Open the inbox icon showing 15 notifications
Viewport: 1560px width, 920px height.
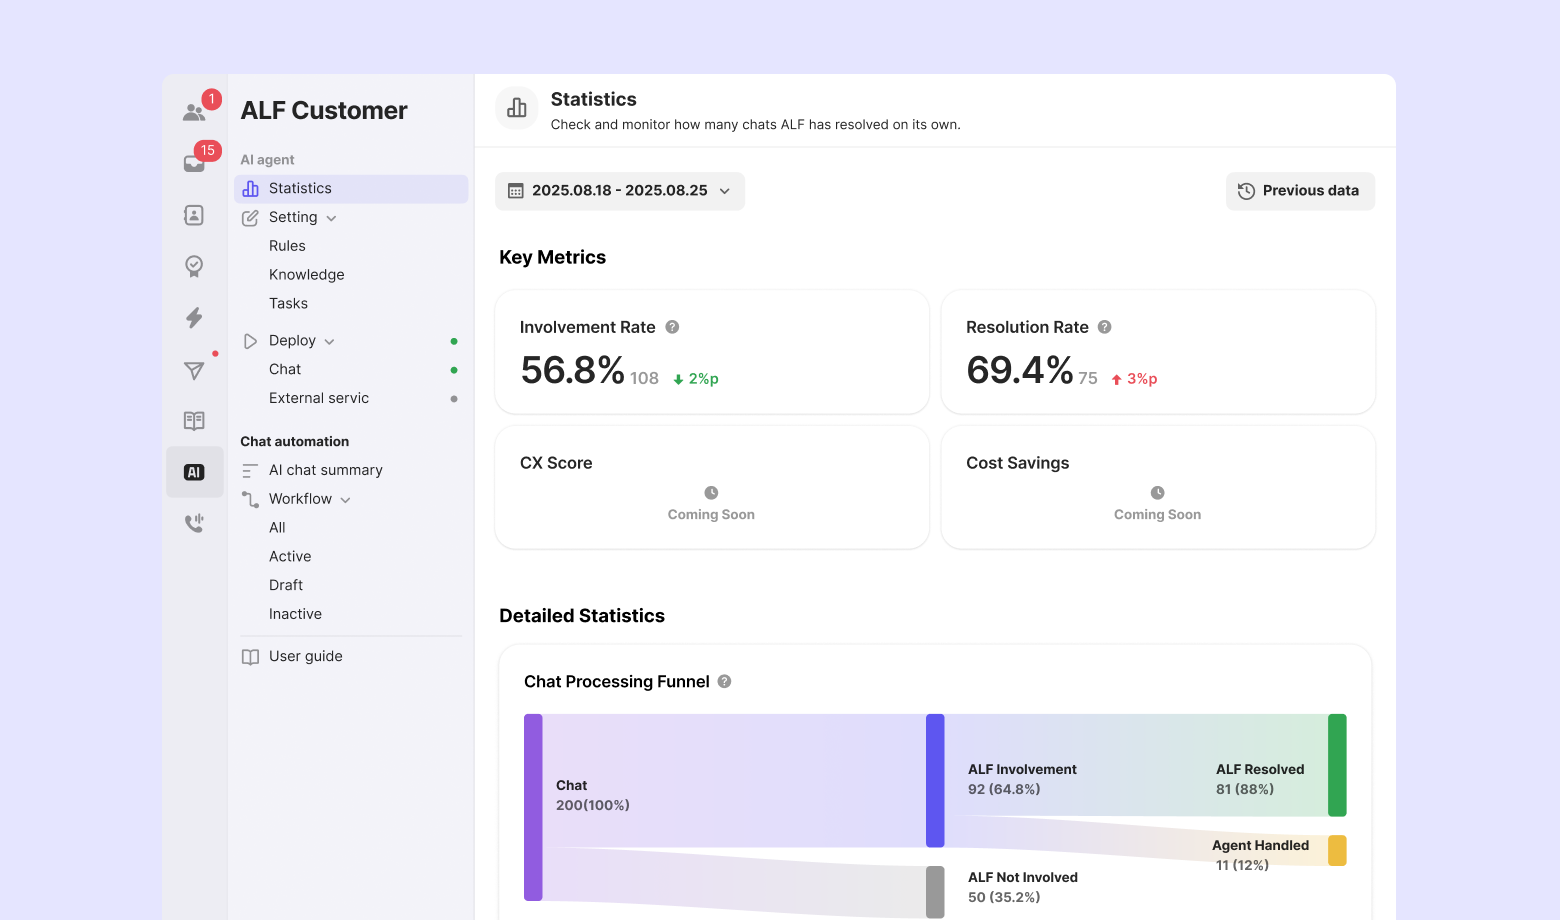coord(194,163)
